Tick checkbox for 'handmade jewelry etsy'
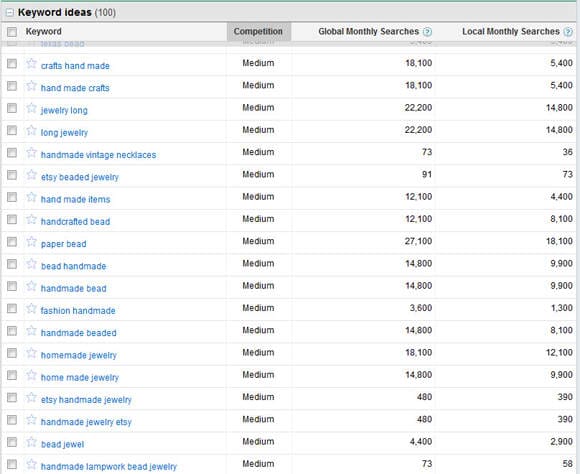Image resolution: width=580 pixels, height=474 pixels. pyautogui.click(x=12, y=420)
